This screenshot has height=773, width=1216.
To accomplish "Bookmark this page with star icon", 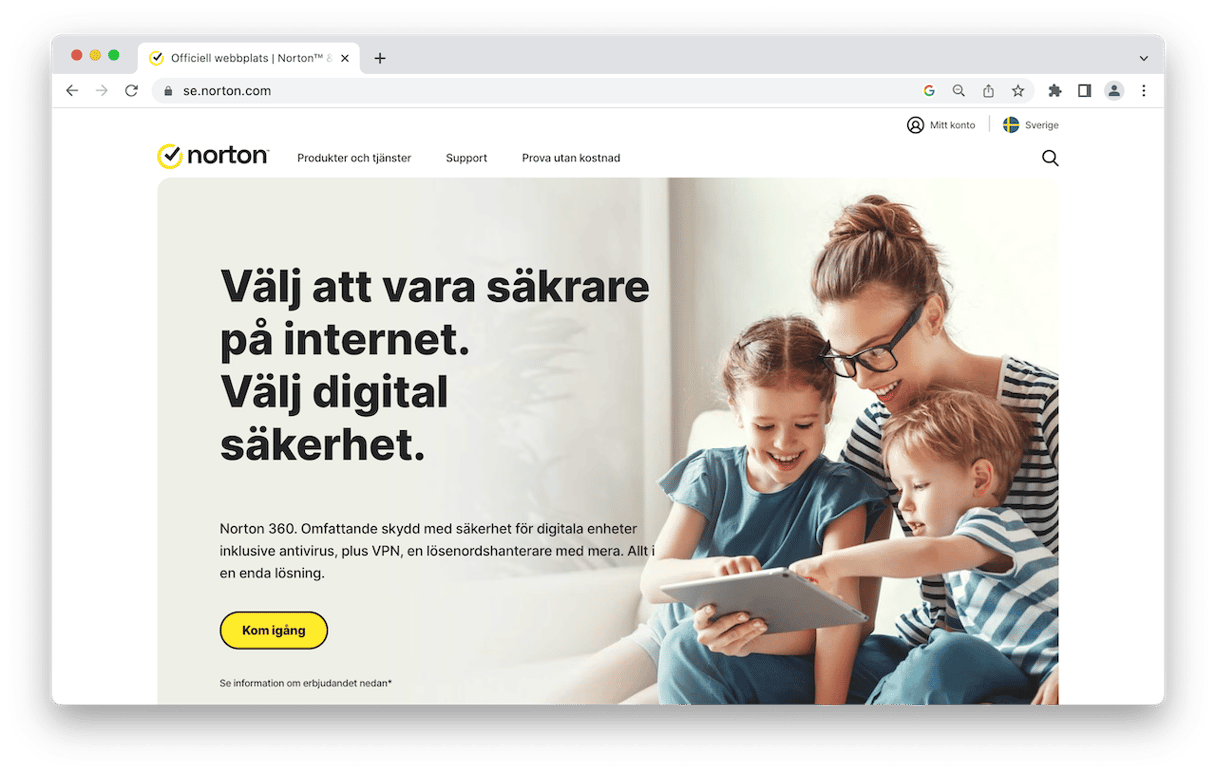I will pyautogui.click(x=1018, y=91).
